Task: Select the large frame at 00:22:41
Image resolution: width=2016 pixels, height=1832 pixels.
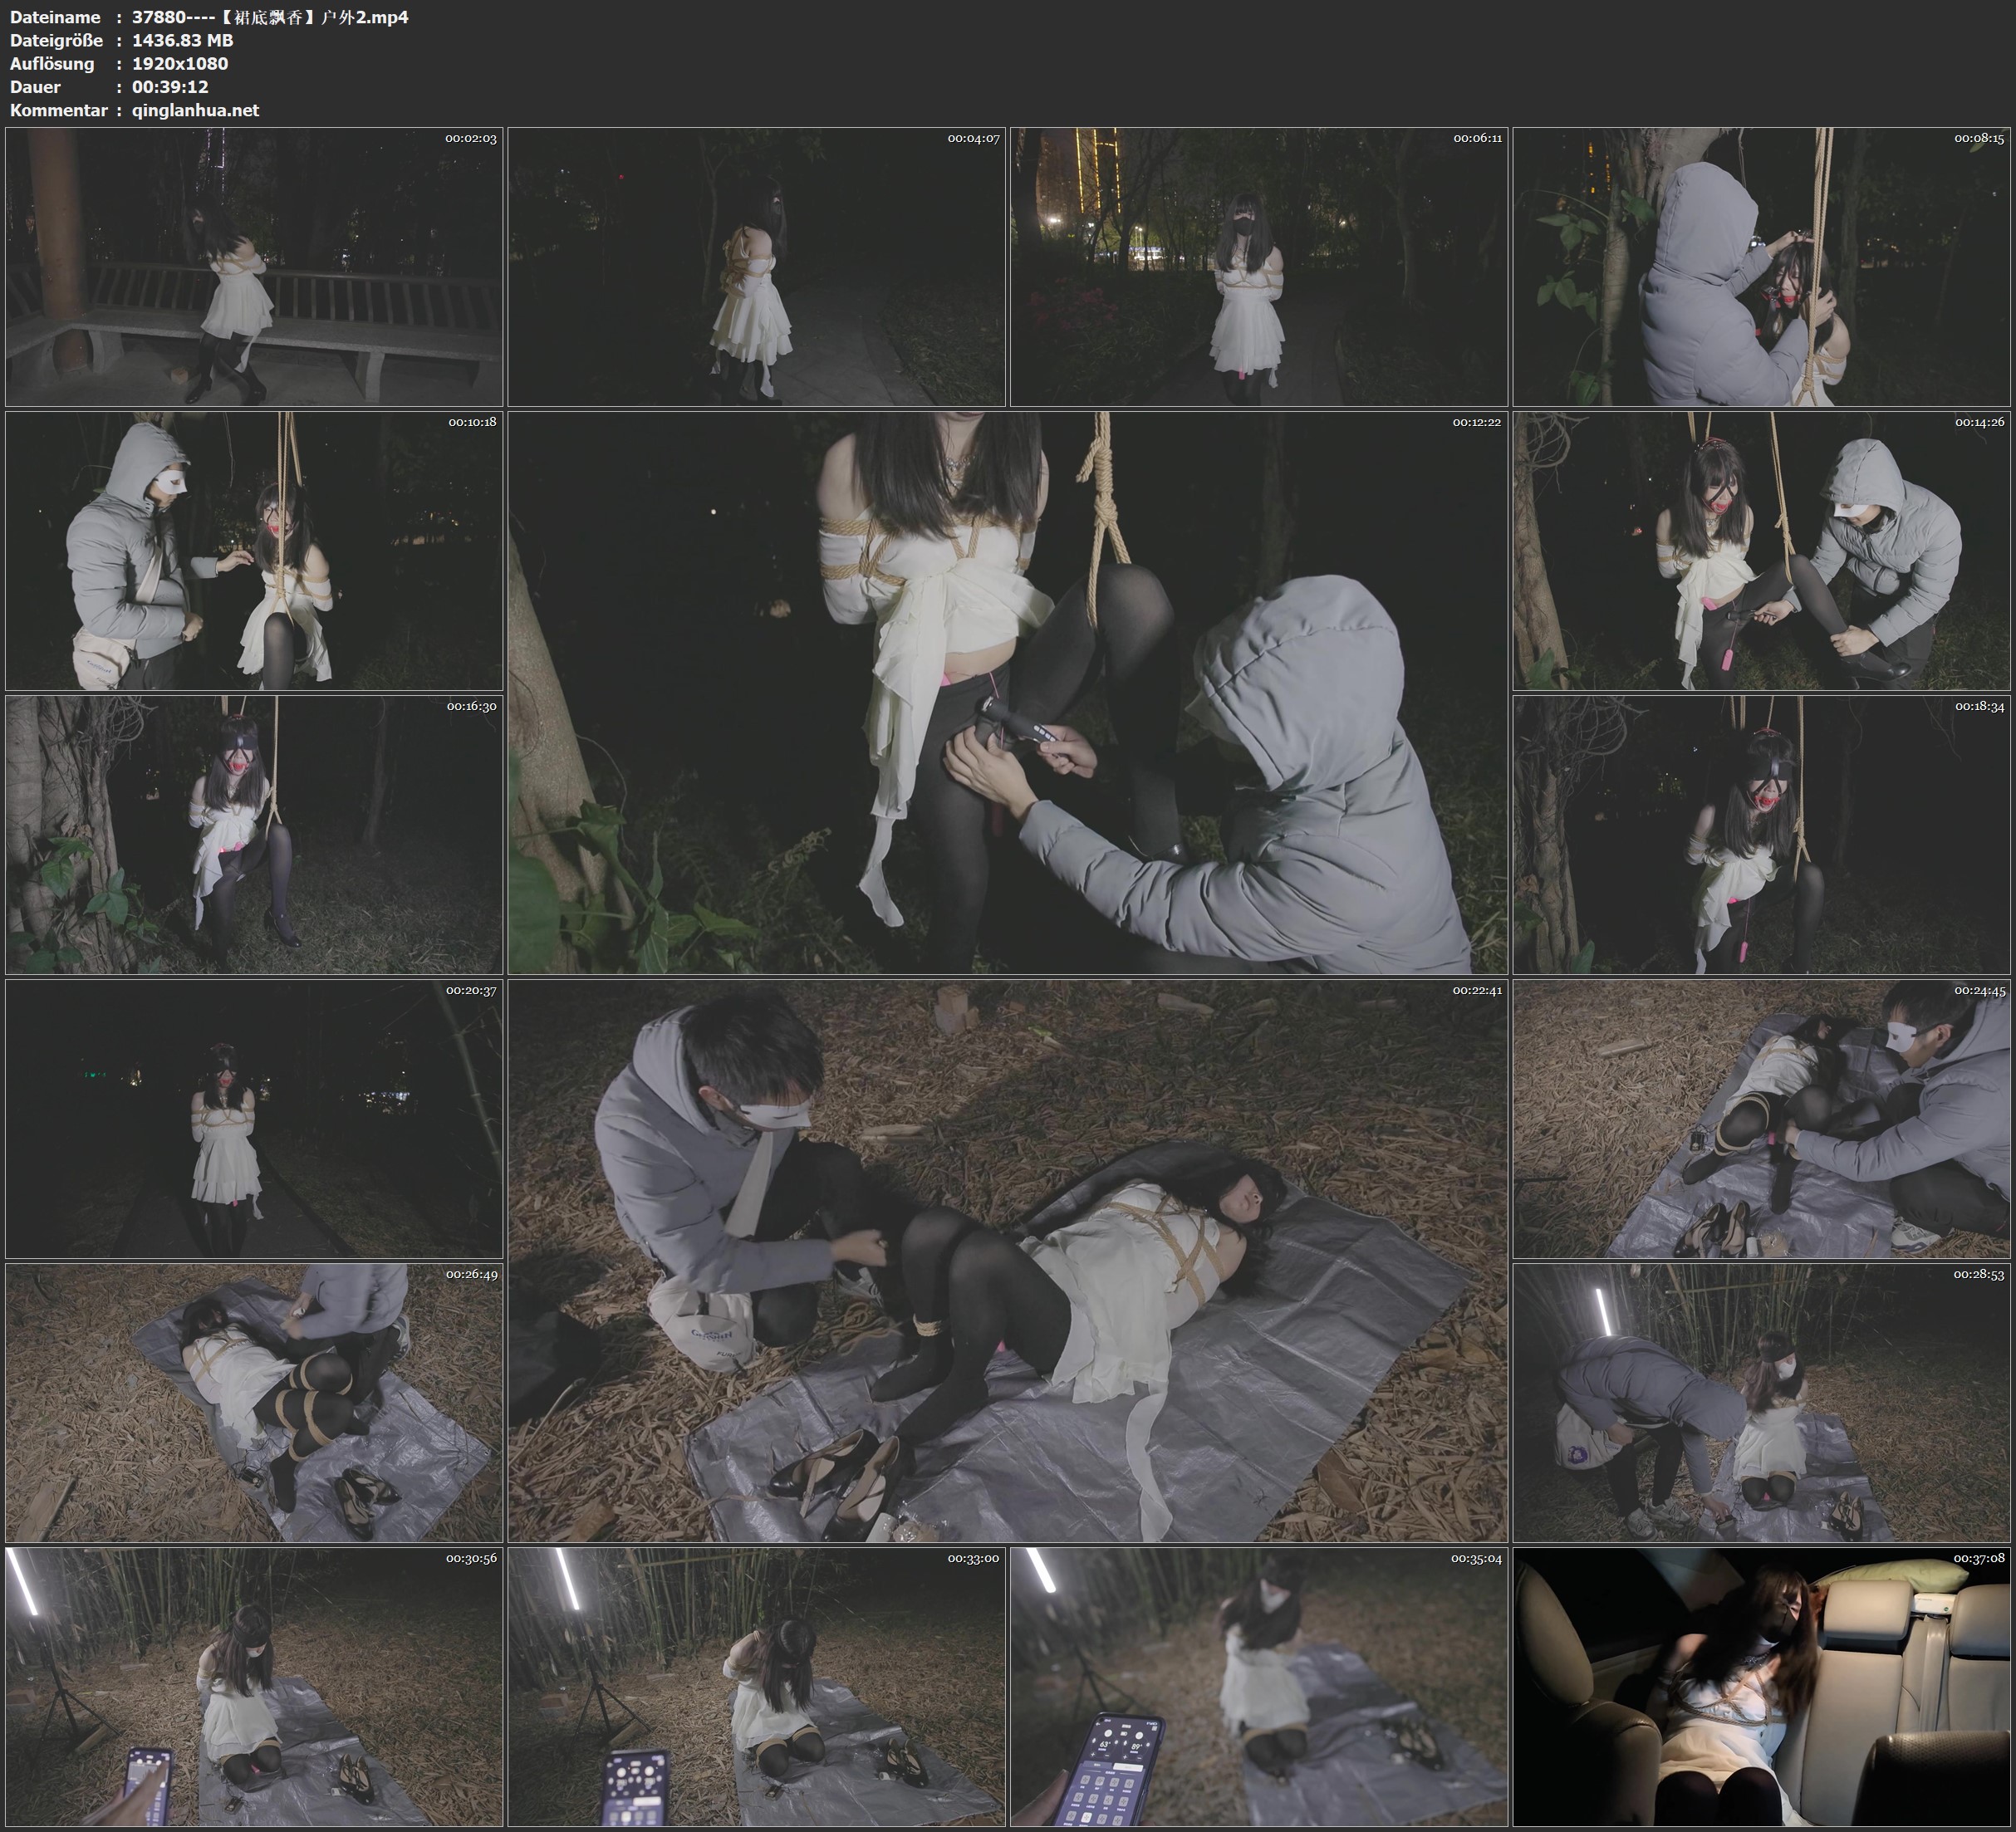Action: tap(1007, 1261)
